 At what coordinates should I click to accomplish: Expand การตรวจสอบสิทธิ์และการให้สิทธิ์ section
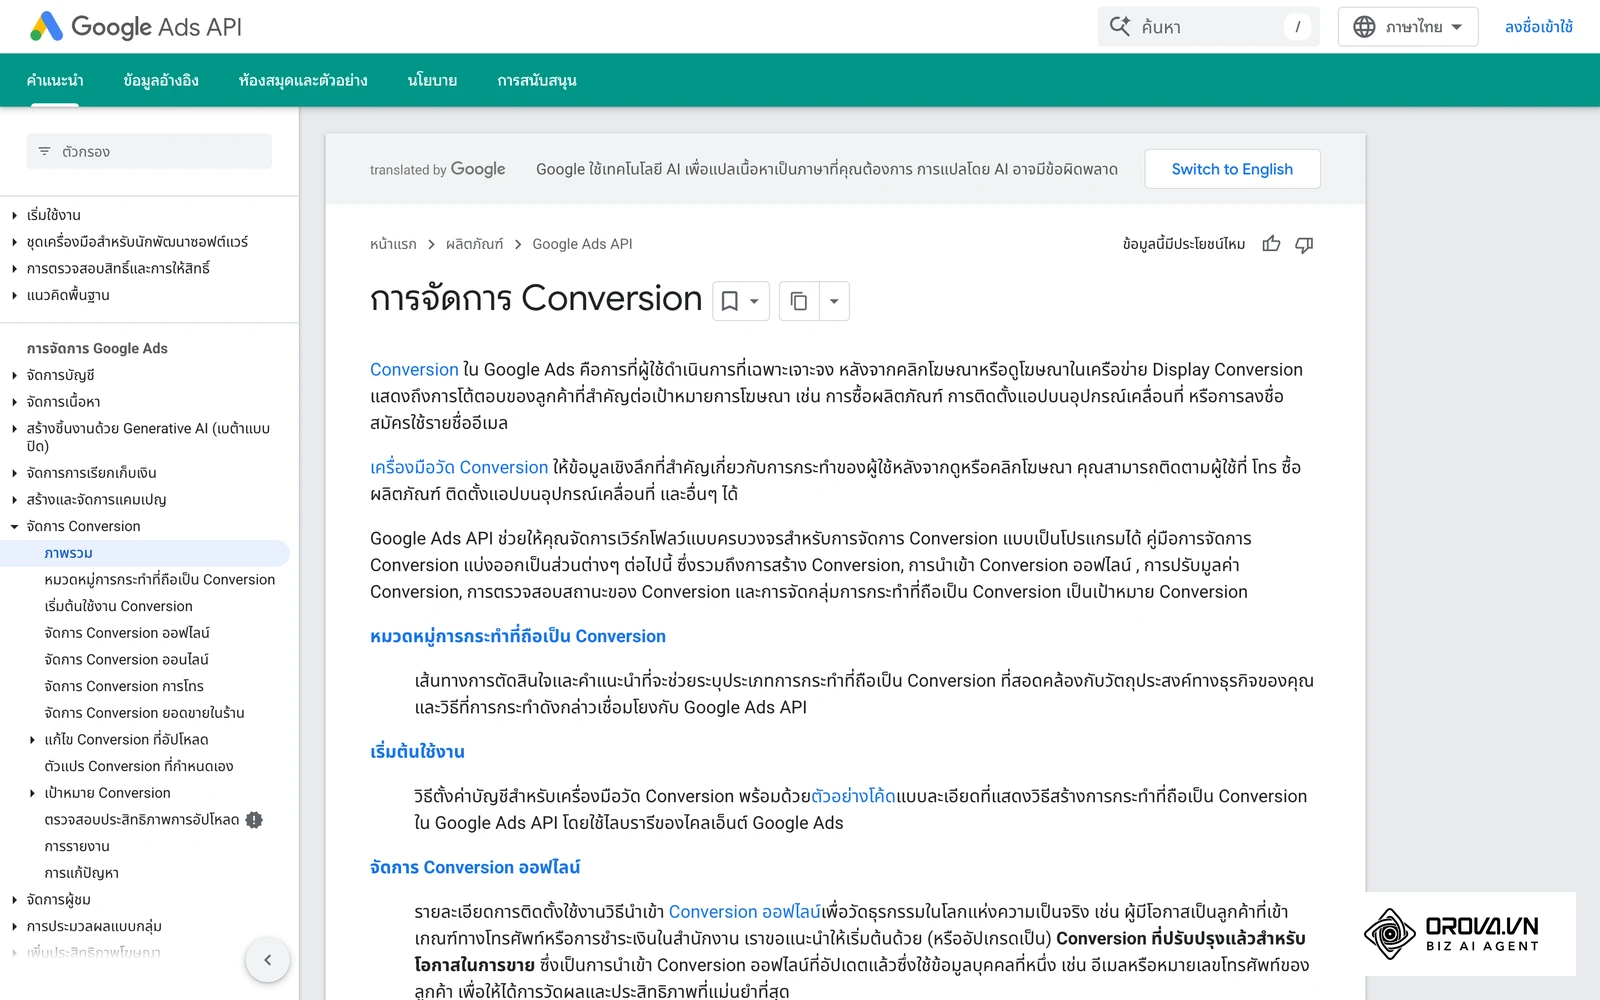(x=14, y=269)
